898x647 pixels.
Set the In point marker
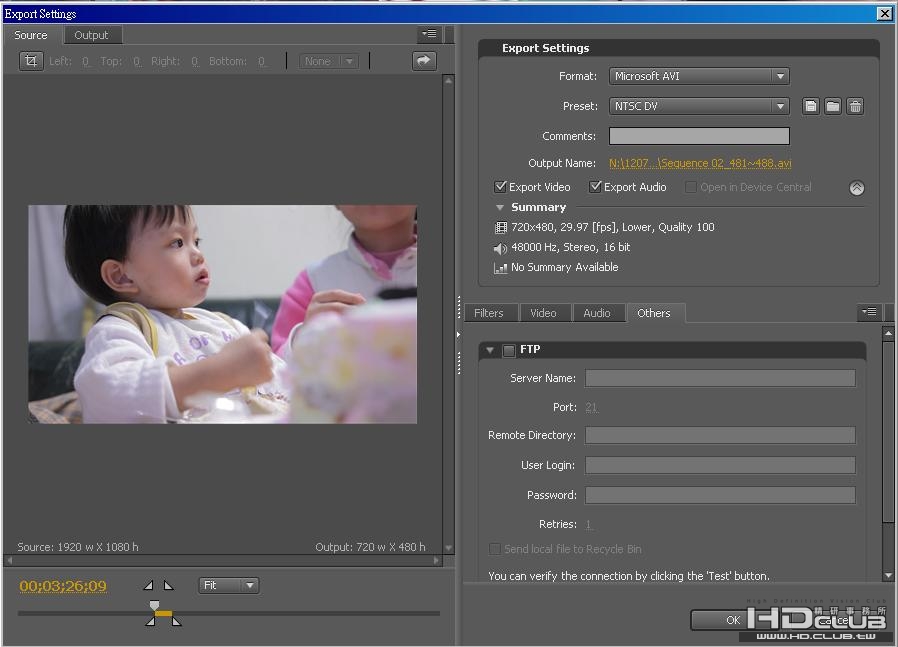[x=148, y=585]
